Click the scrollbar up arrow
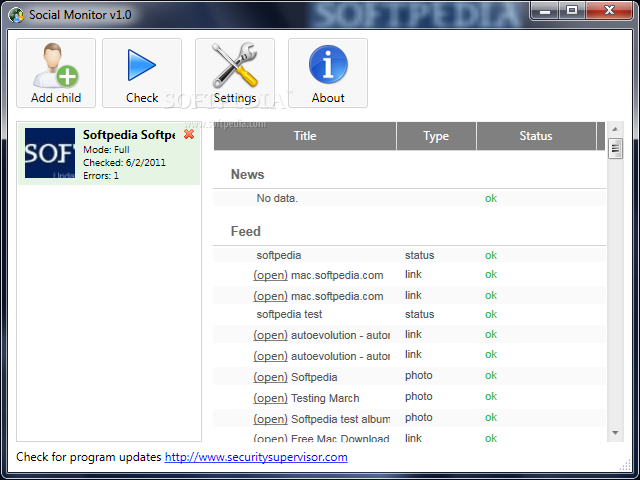Viewport: 640px width, 480px height. (x=615, y=129)
